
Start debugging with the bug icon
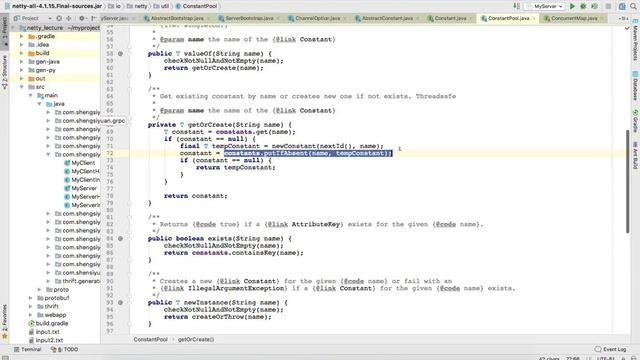[x=583, y=6]
